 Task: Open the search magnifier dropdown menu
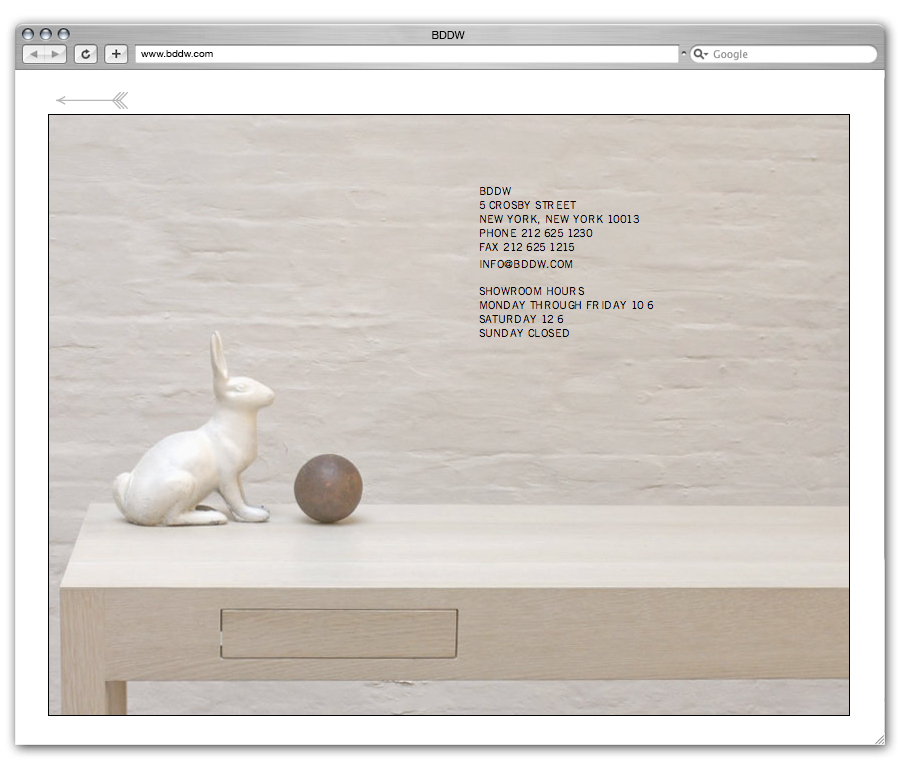tap(700, 54)
